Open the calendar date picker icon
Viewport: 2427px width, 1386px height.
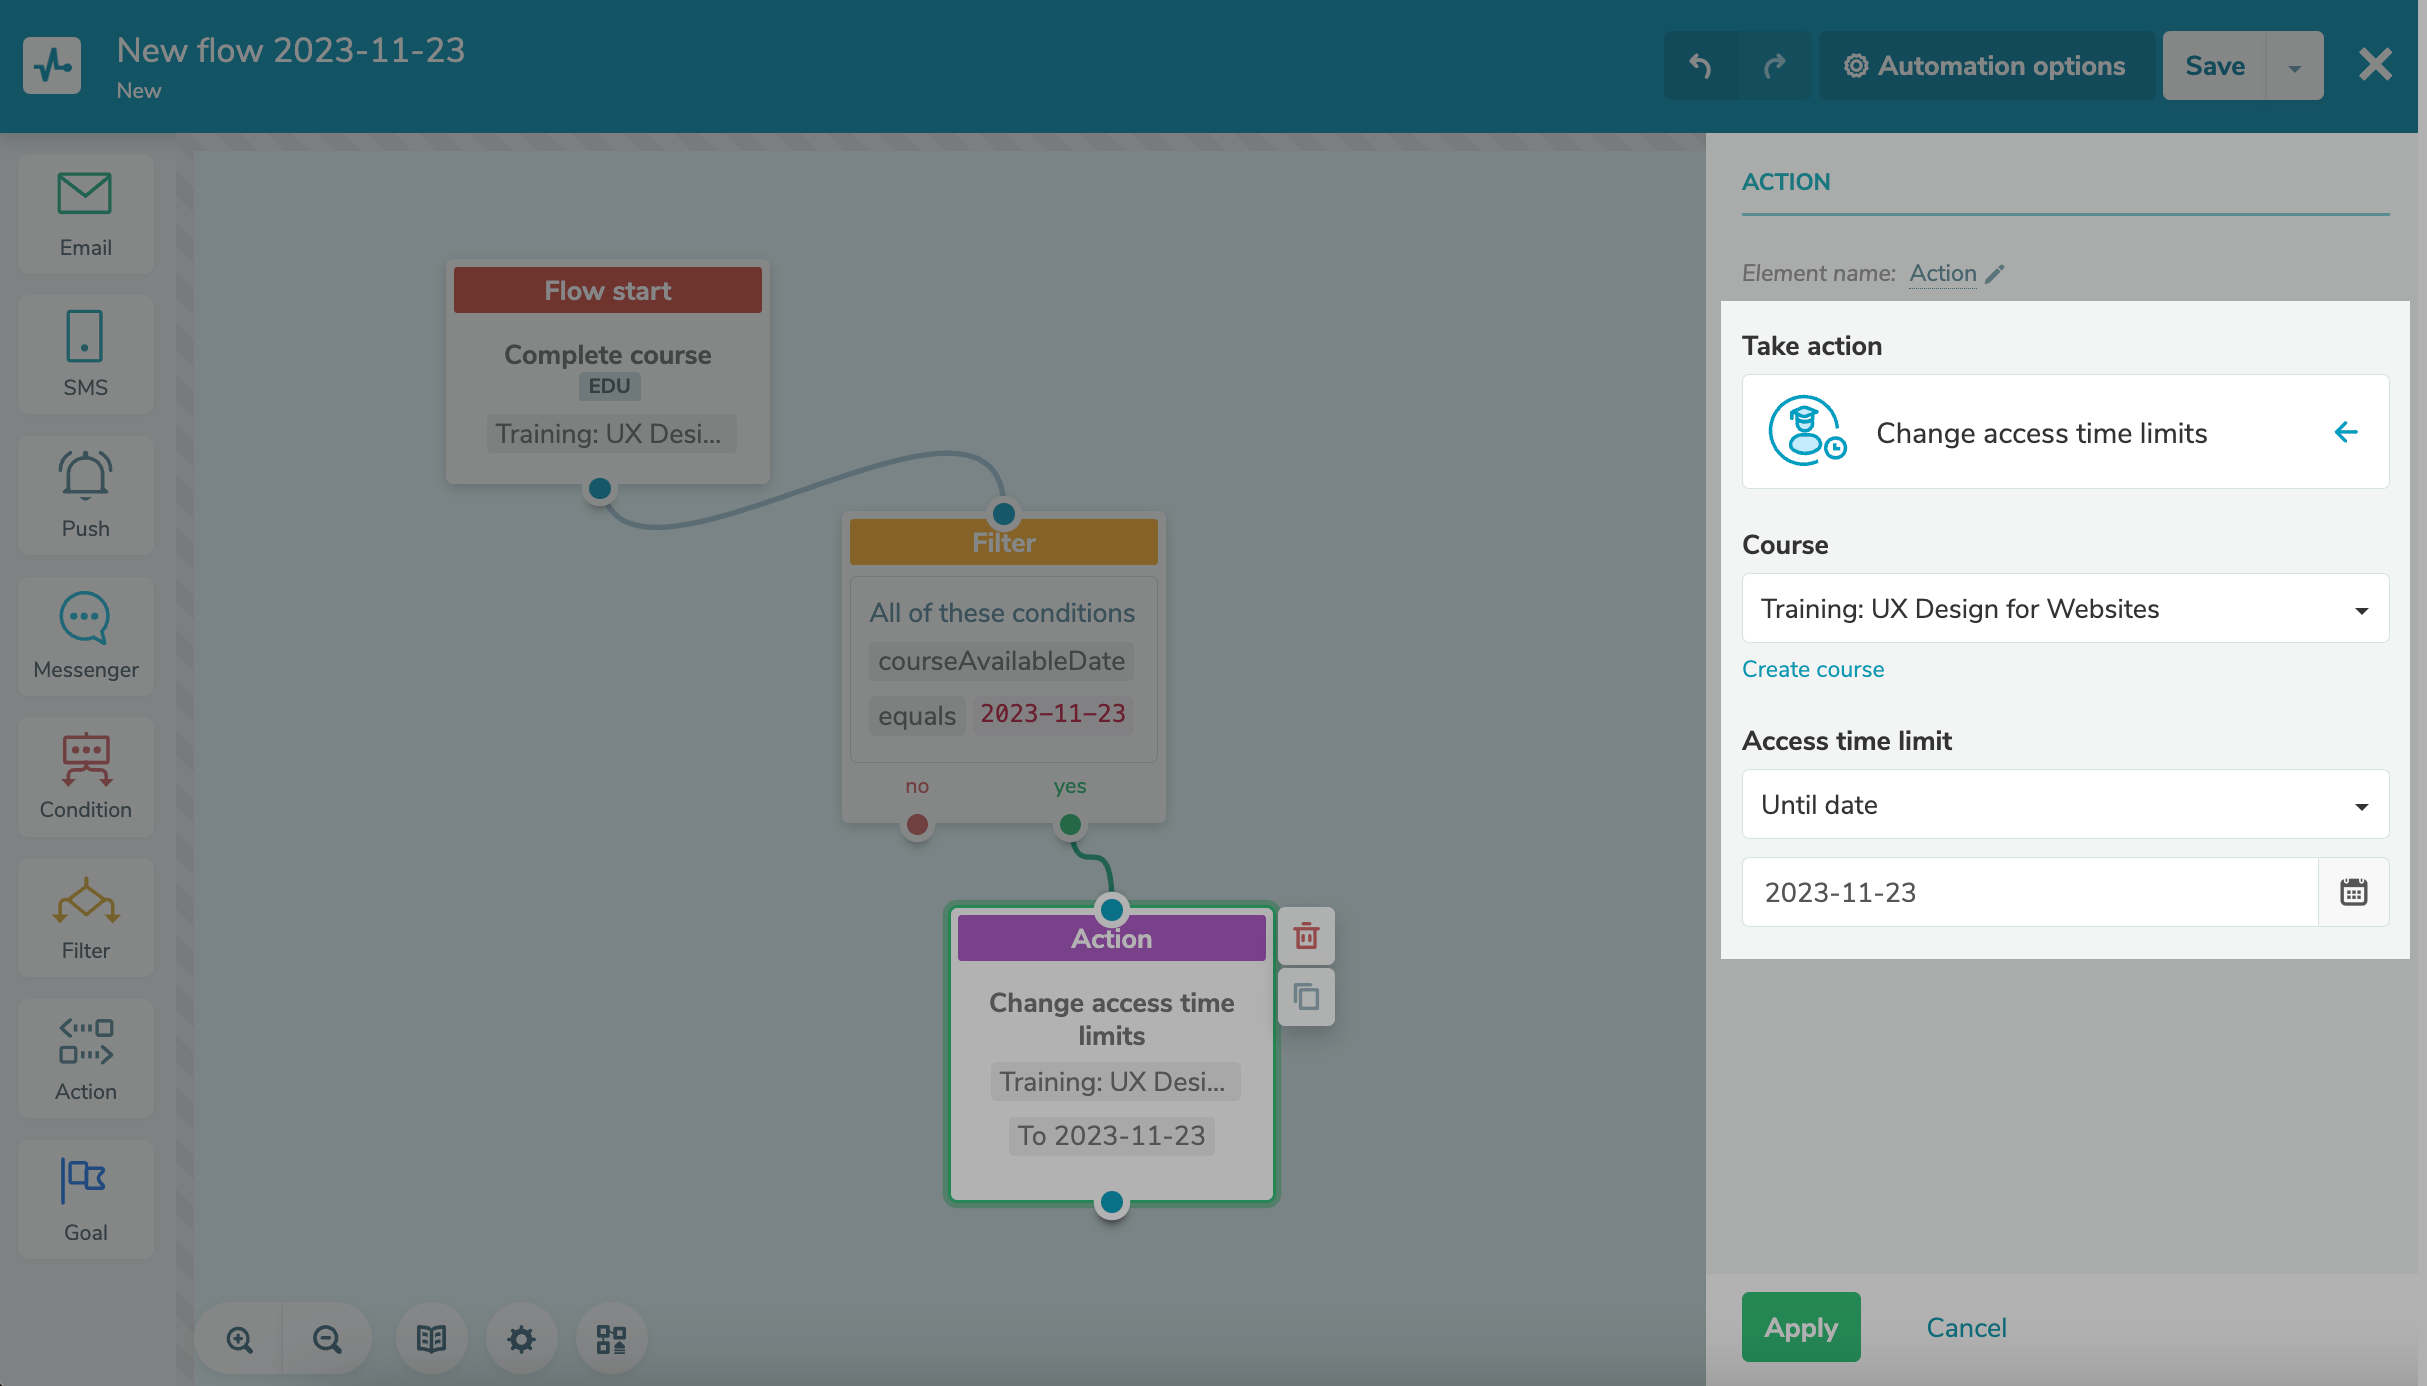[x=2353, y=892]
